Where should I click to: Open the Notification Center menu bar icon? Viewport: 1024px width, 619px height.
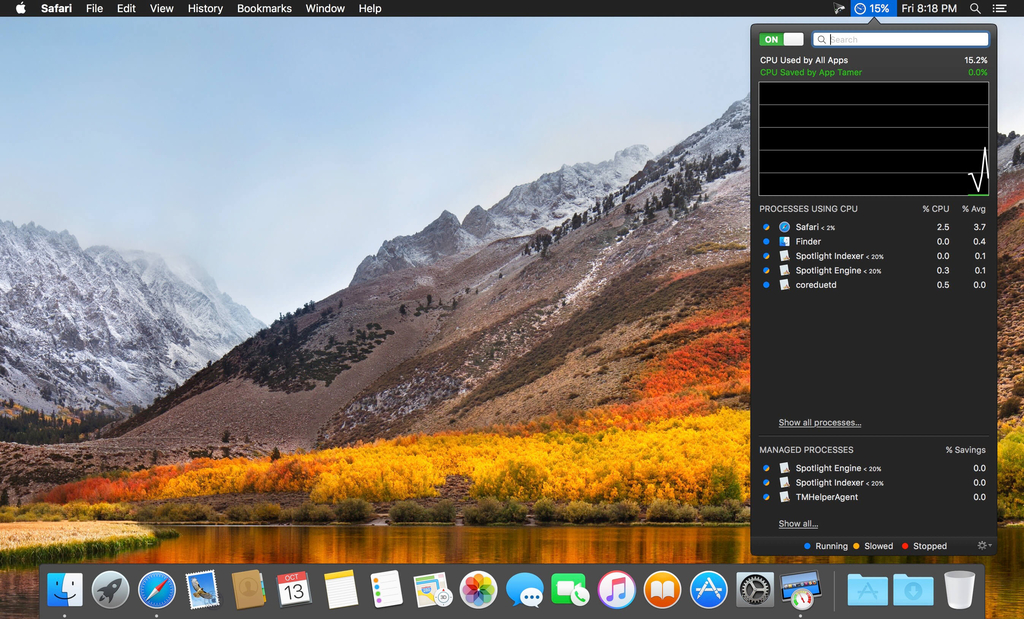pos(1003,8)
